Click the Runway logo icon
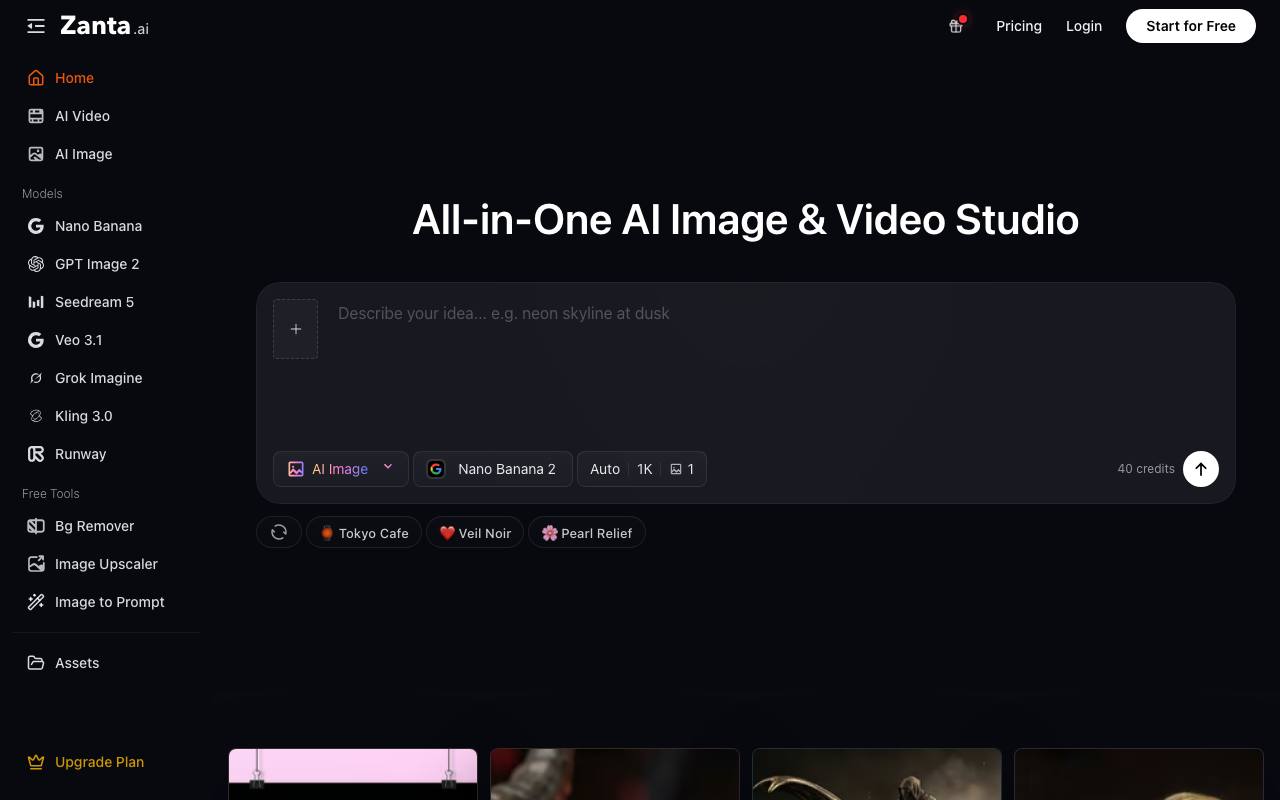Viewport: 1280px width, 800px height. [36, 454]
